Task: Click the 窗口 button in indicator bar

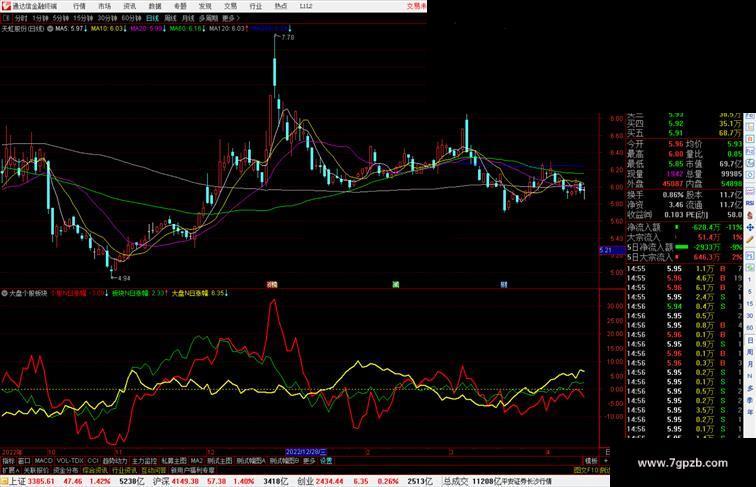Action: tap(25, 461)
